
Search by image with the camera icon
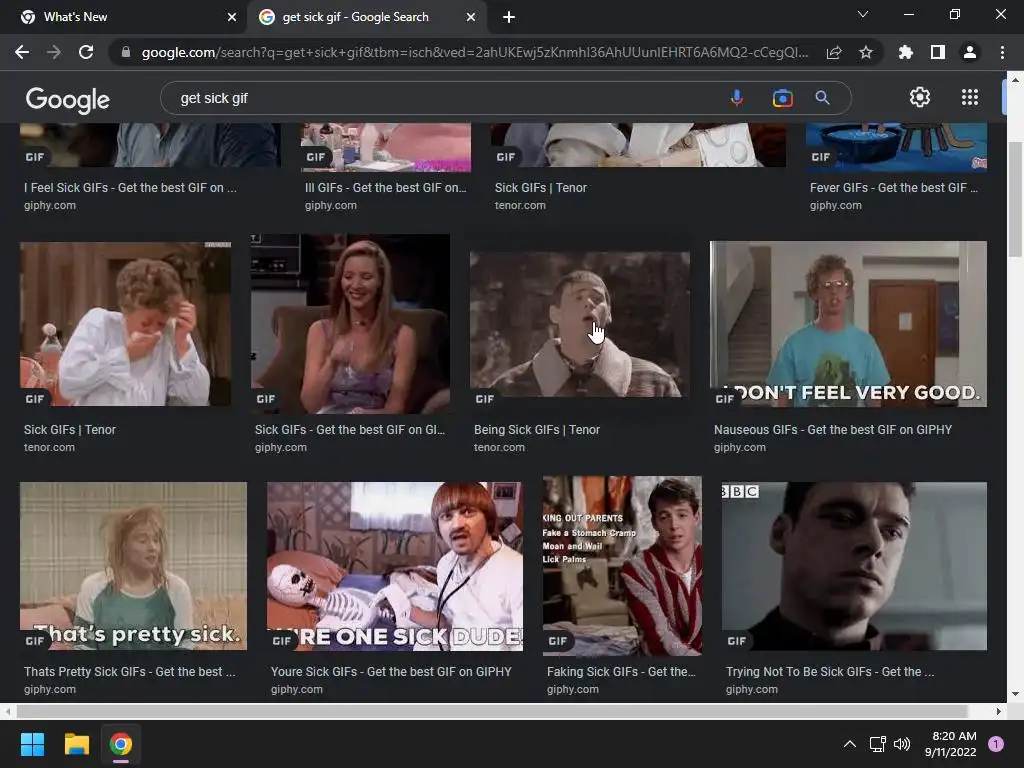[782, 98]
